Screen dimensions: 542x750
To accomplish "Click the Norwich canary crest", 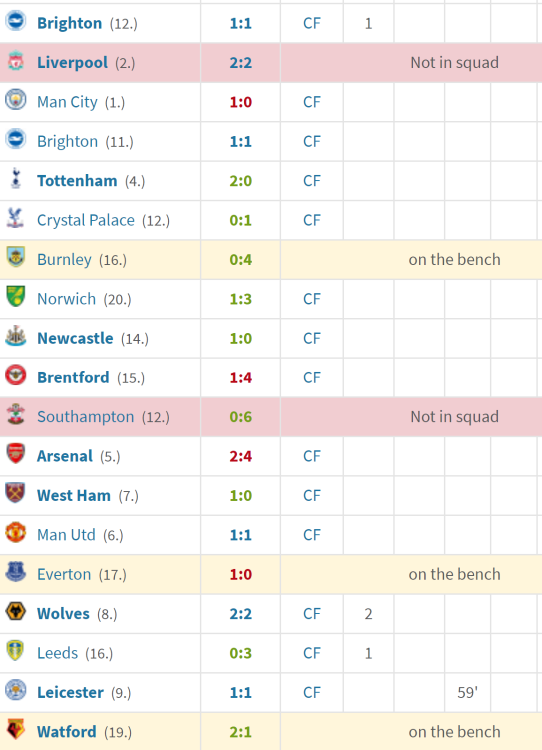I will click(15, 297).
